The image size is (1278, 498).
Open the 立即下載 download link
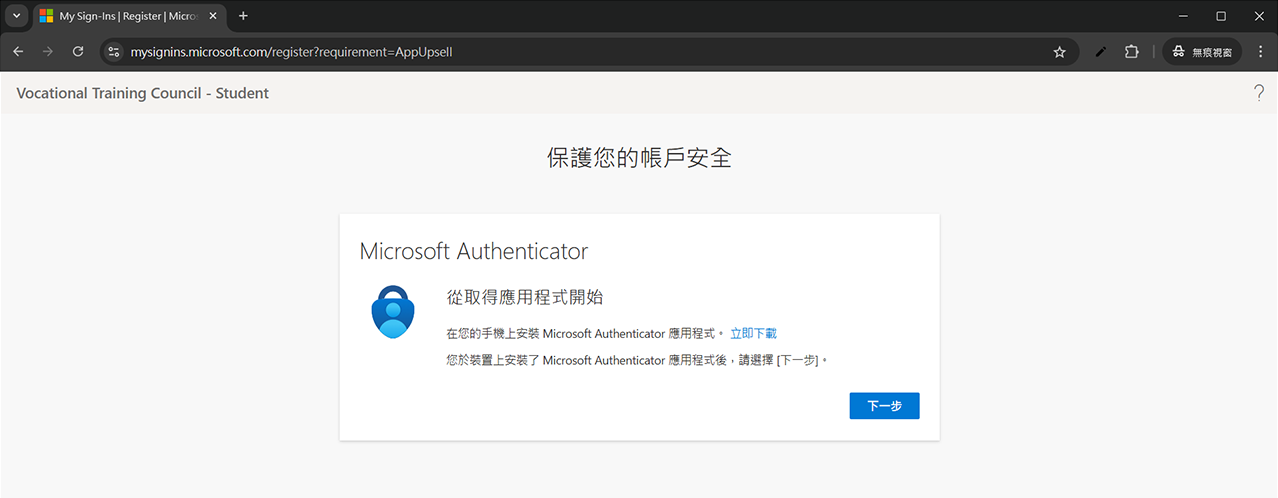coord(753,333)
